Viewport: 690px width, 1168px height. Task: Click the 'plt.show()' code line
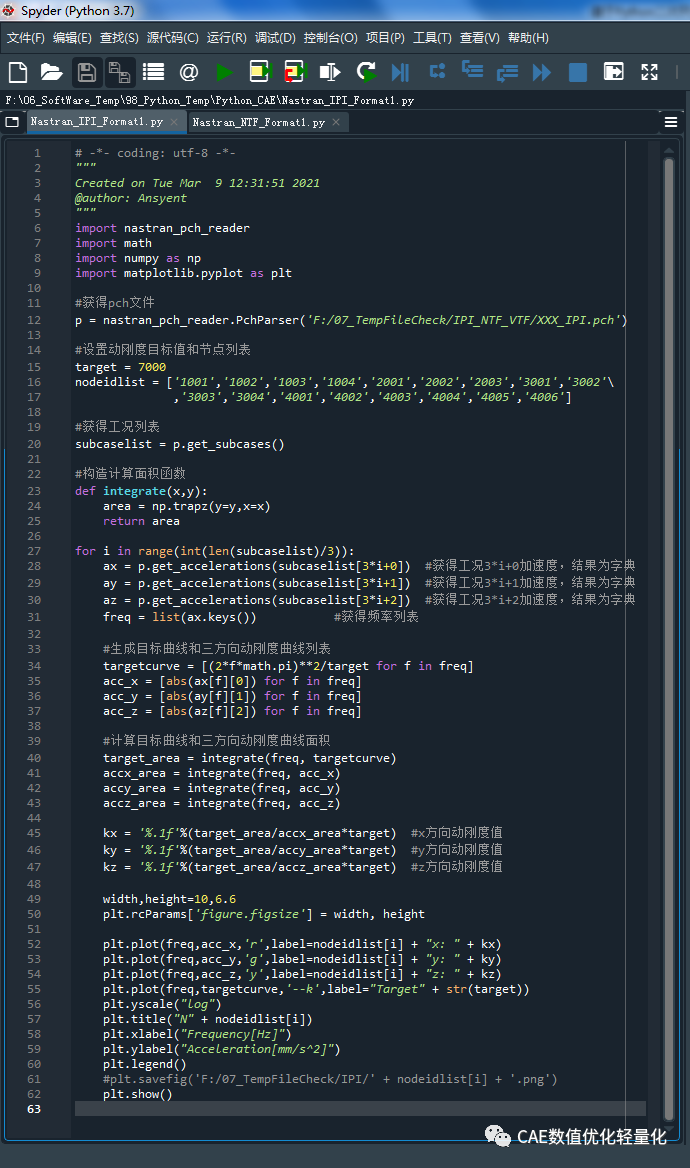point(138,1094)
